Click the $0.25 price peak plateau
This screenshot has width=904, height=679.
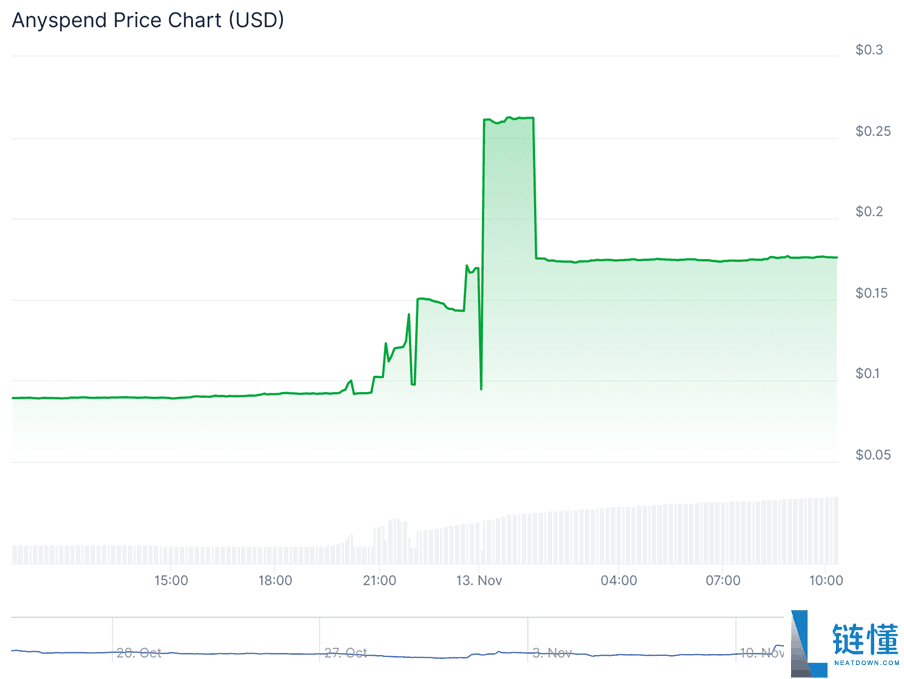pos(509,119)
